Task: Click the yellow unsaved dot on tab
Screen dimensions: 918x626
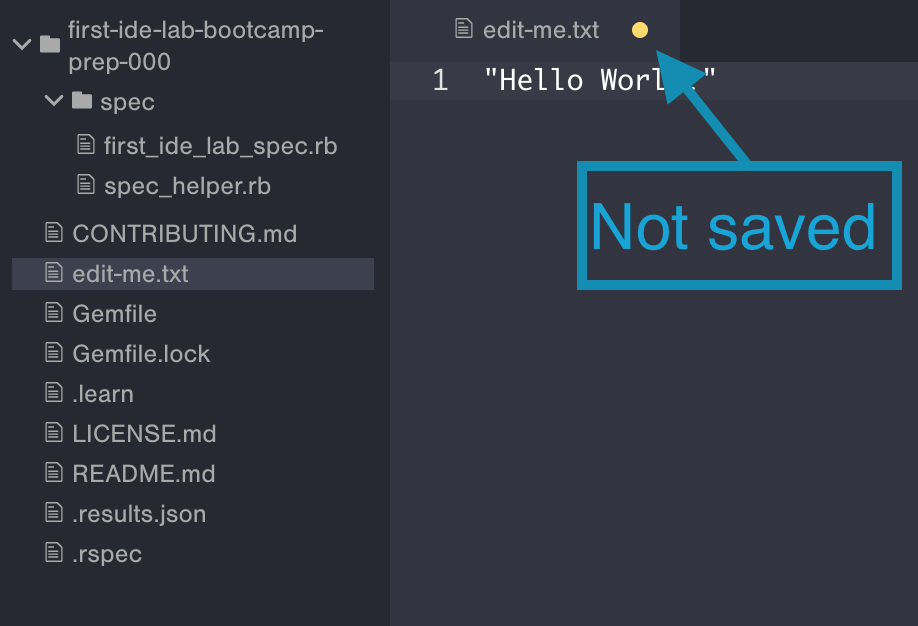Action: [640, 30]
